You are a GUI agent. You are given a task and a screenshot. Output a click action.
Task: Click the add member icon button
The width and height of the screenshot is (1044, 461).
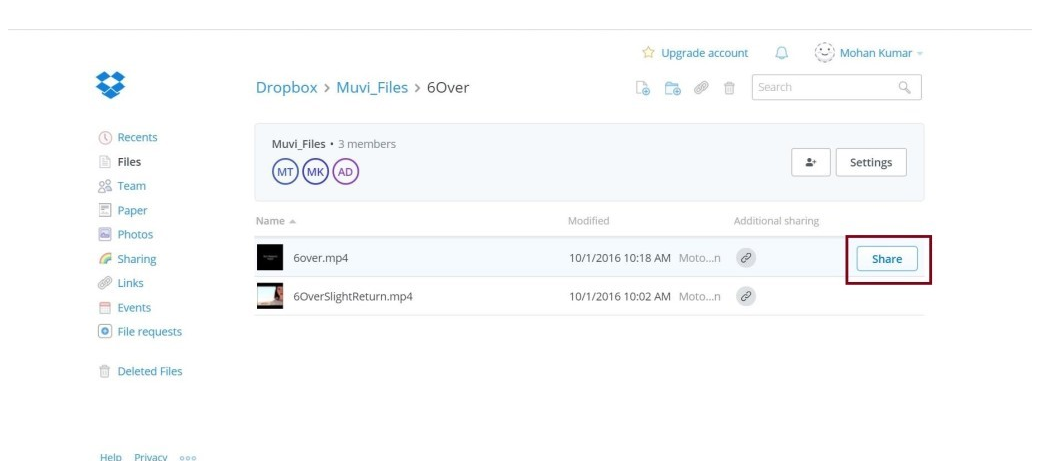point(810,163)
